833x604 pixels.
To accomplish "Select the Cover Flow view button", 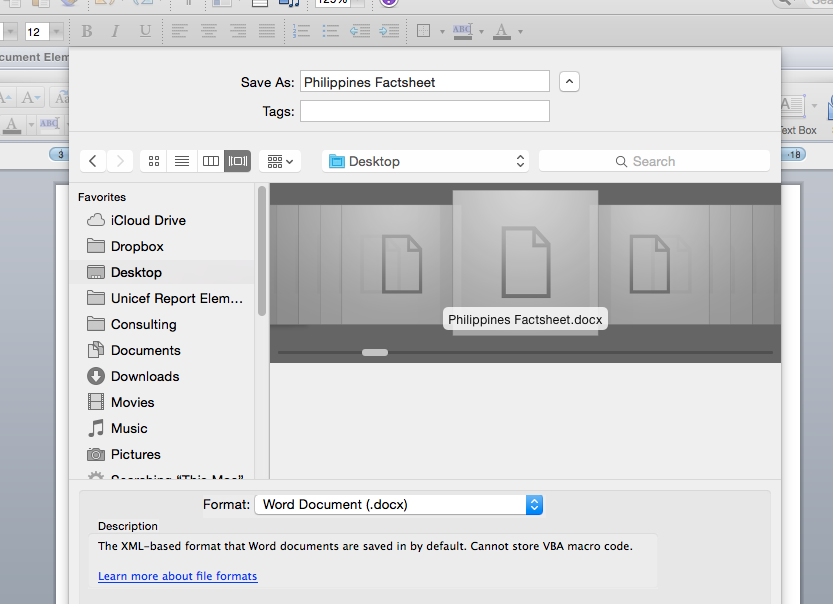I will (238, 161).
